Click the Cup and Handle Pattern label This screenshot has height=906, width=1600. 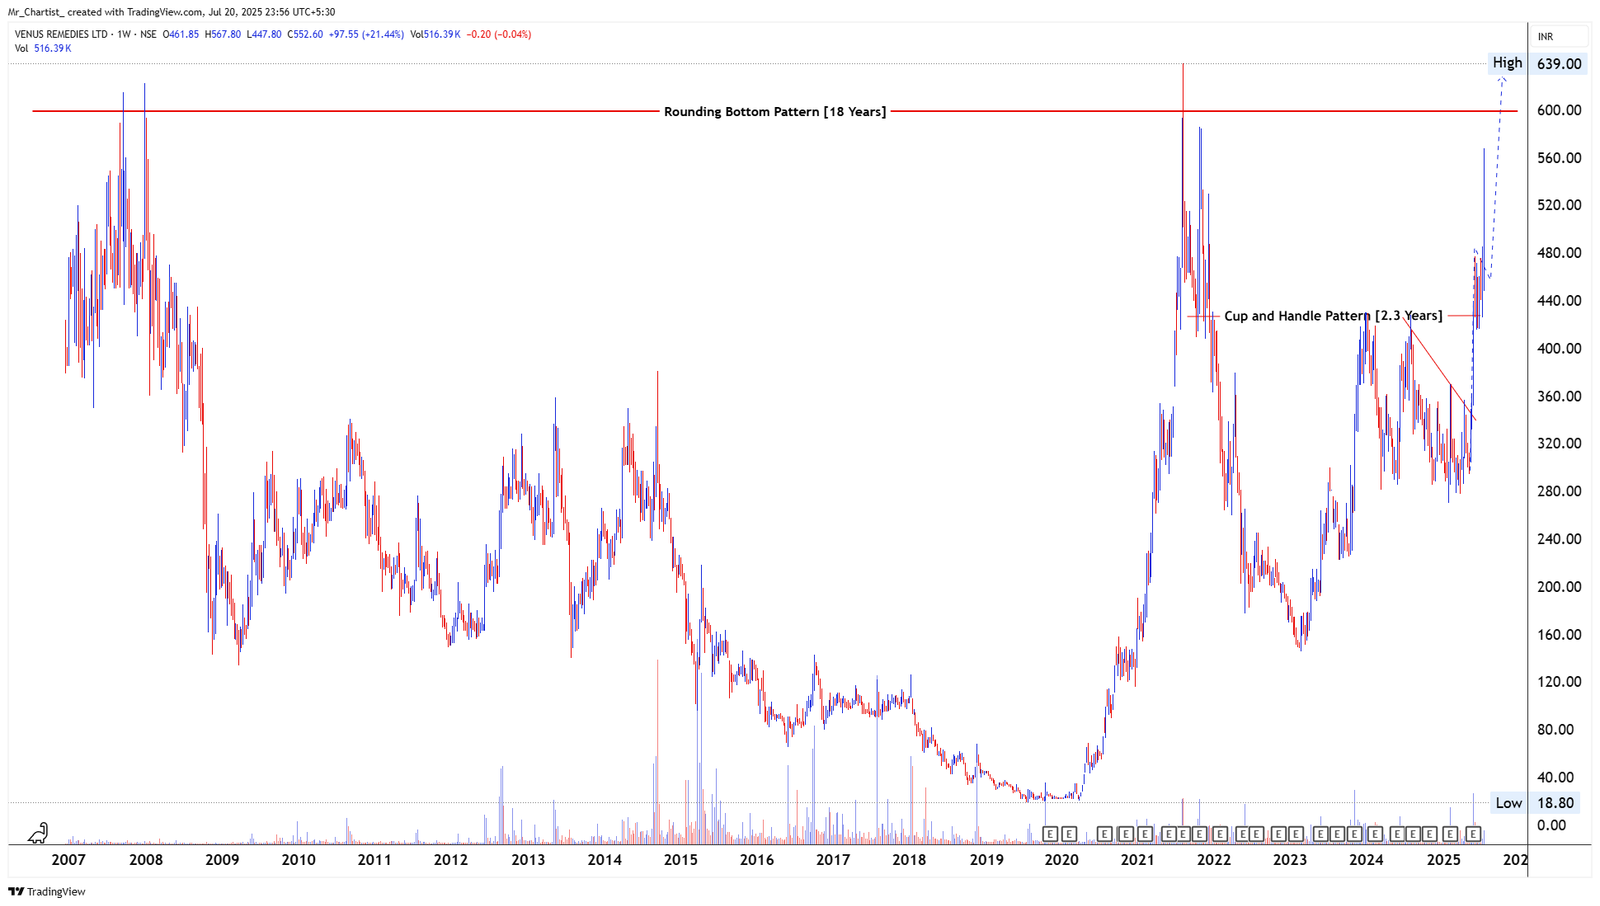pos(1334,315)
